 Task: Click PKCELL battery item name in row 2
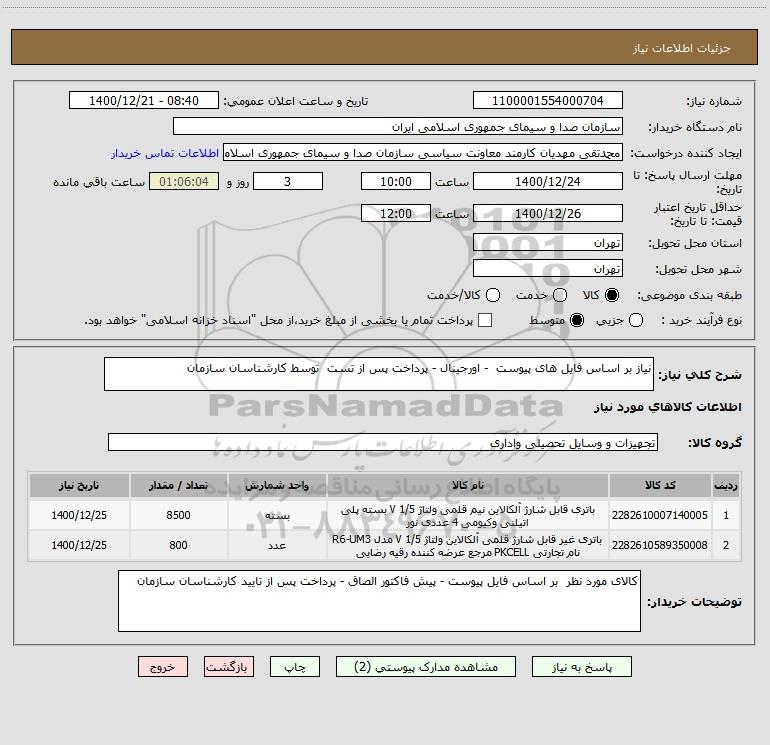coord(468,546)
